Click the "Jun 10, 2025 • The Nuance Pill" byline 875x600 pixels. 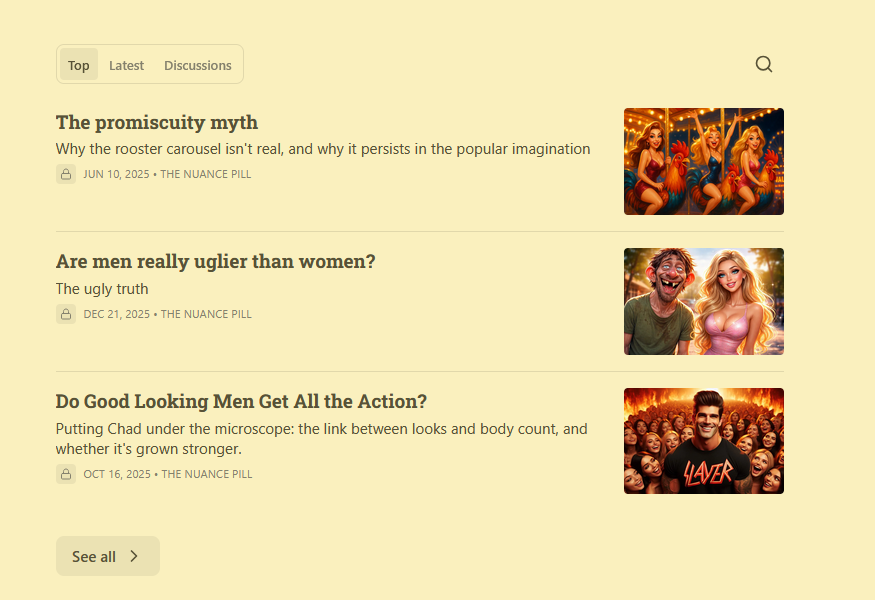pyautogui.click(x=167, y=174)
